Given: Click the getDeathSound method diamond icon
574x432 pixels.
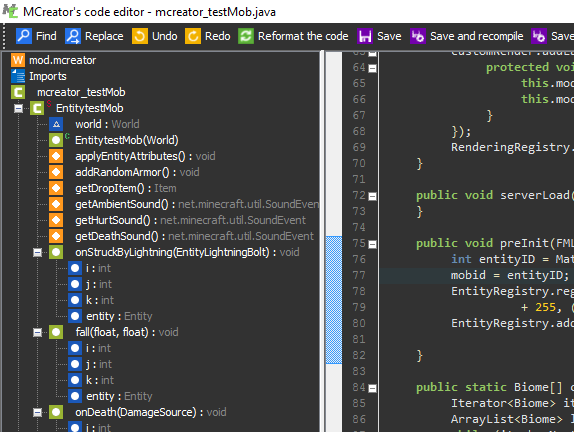Looking at the screenshot, I should [56, 236].
